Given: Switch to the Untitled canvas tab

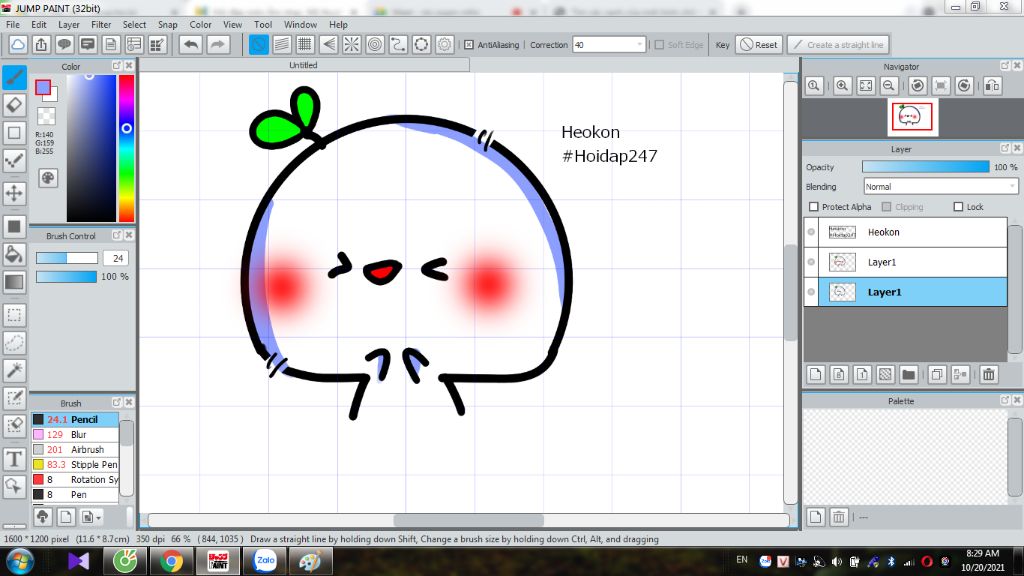Looking at the screenshot, I should 303,65.
